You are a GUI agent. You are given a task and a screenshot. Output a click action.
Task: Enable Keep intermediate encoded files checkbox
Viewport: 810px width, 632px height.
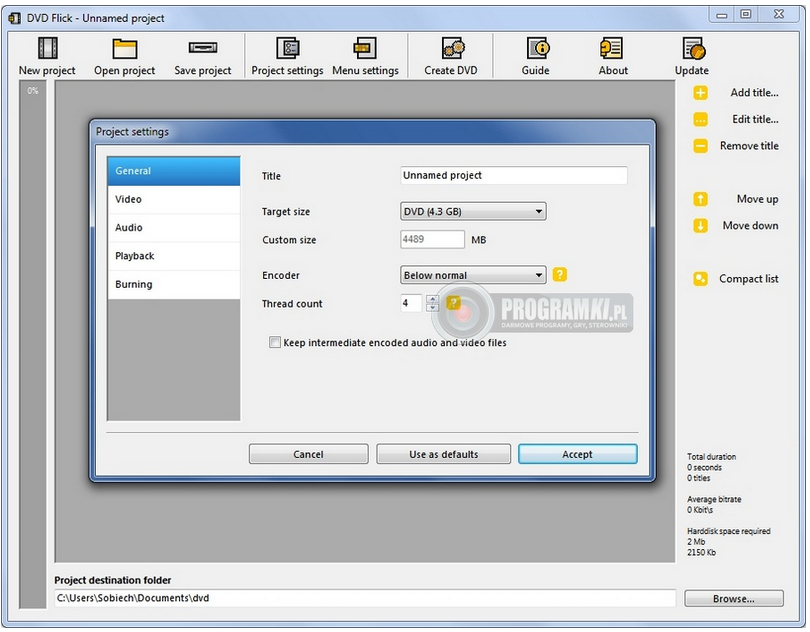point(275,342)
